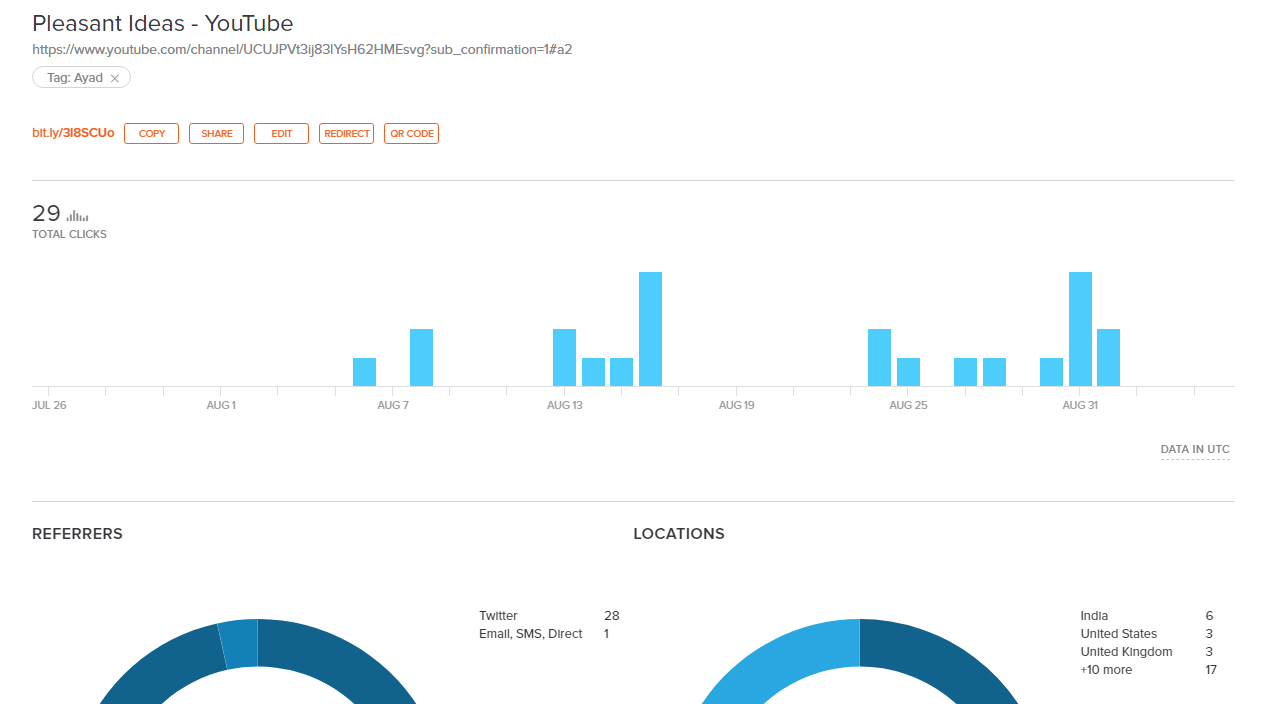
Task: Click the Twitter count "28"
Action: pyautogui.click(x=612, y=616)
